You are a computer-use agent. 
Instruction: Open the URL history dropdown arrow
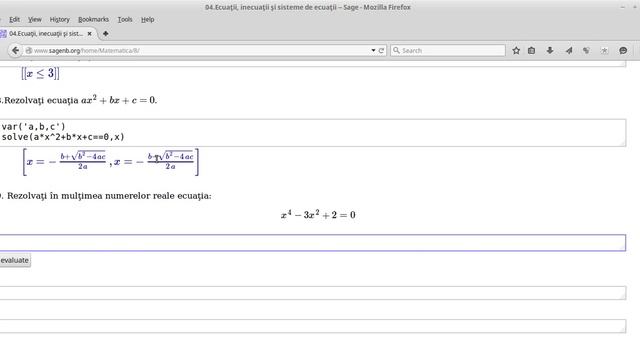(373, 50)
